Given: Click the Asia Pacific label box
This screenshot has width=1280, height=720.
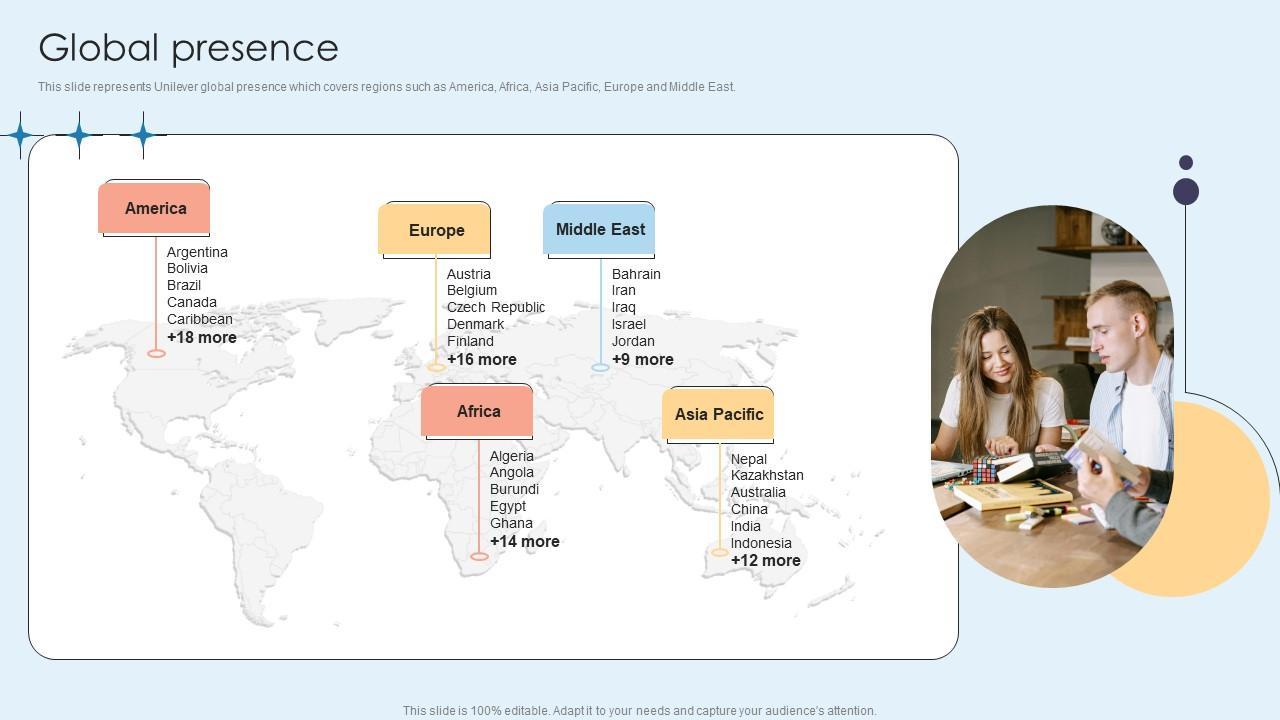Looking at the screenshot, I should [718, 414].
